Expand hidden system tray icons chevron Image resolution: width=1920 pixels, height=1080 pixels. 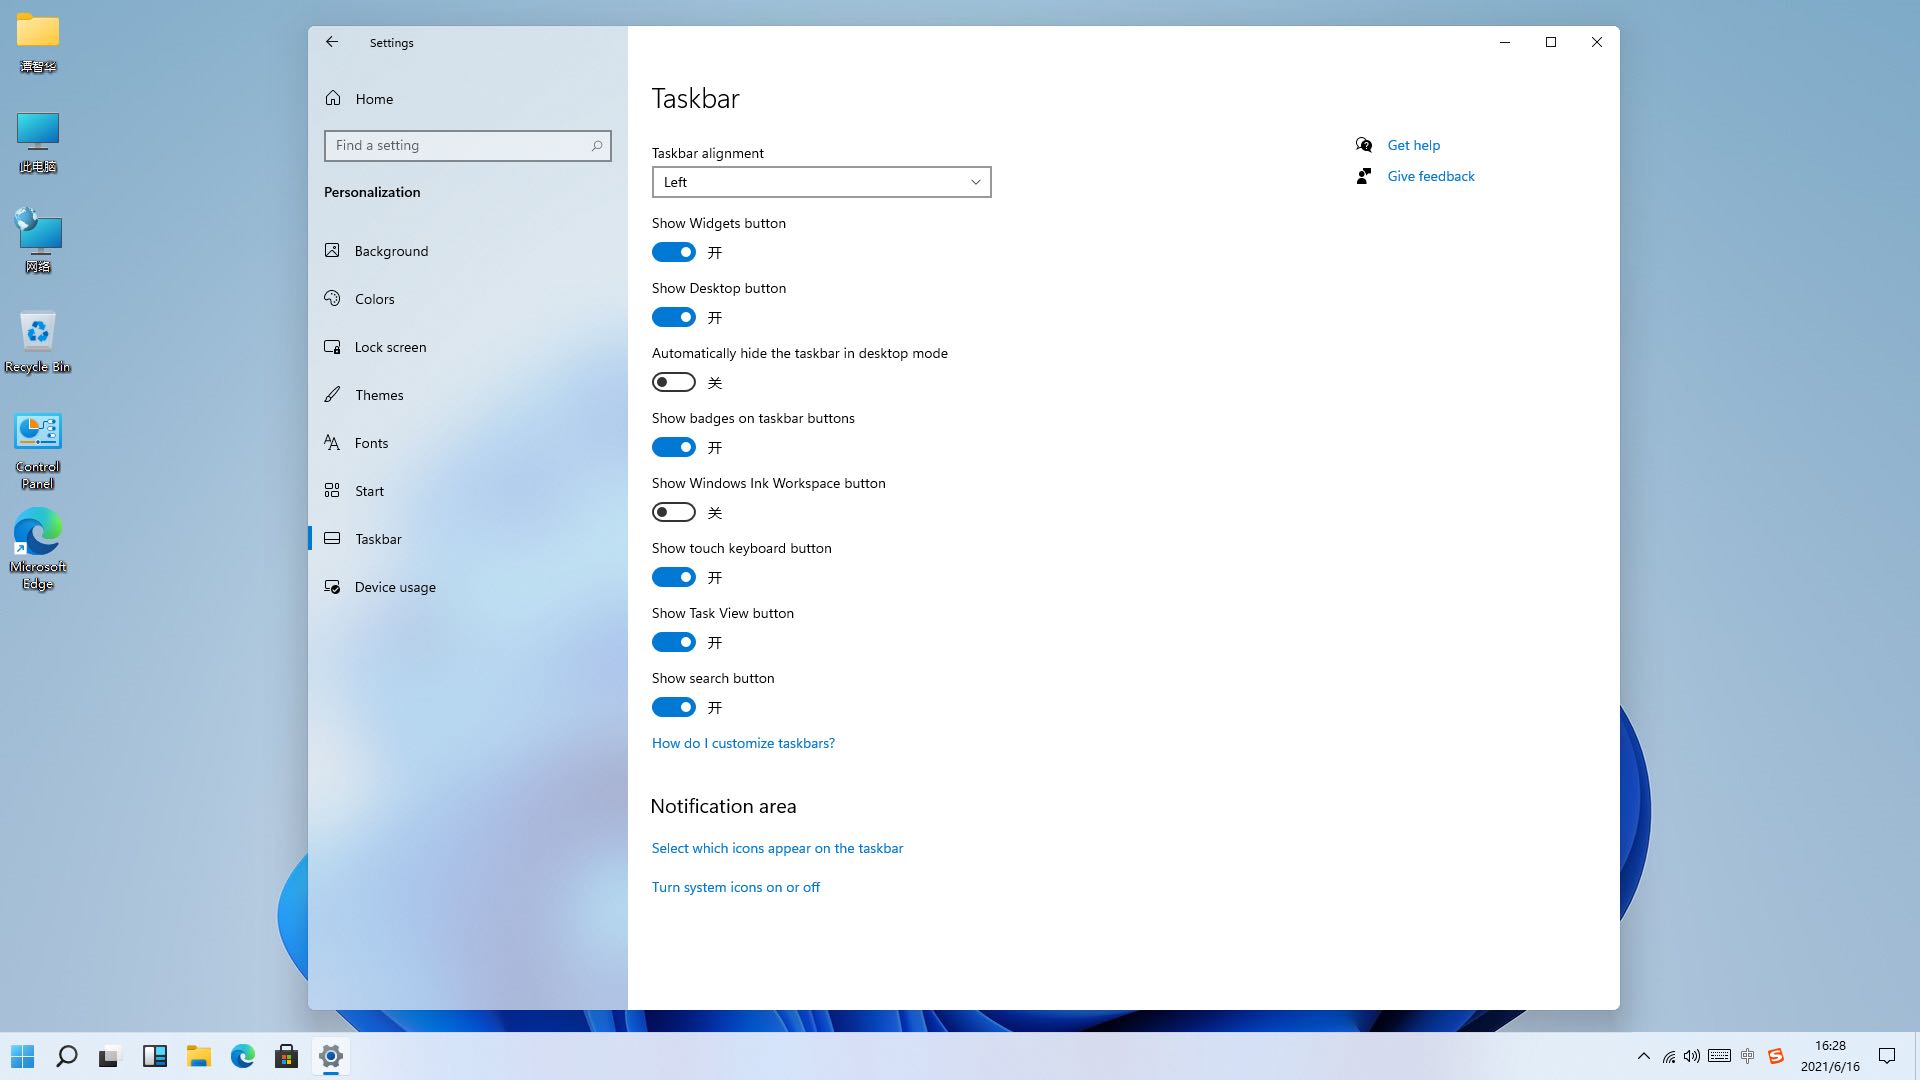pyautogui.click(x=1643, y=1056)
